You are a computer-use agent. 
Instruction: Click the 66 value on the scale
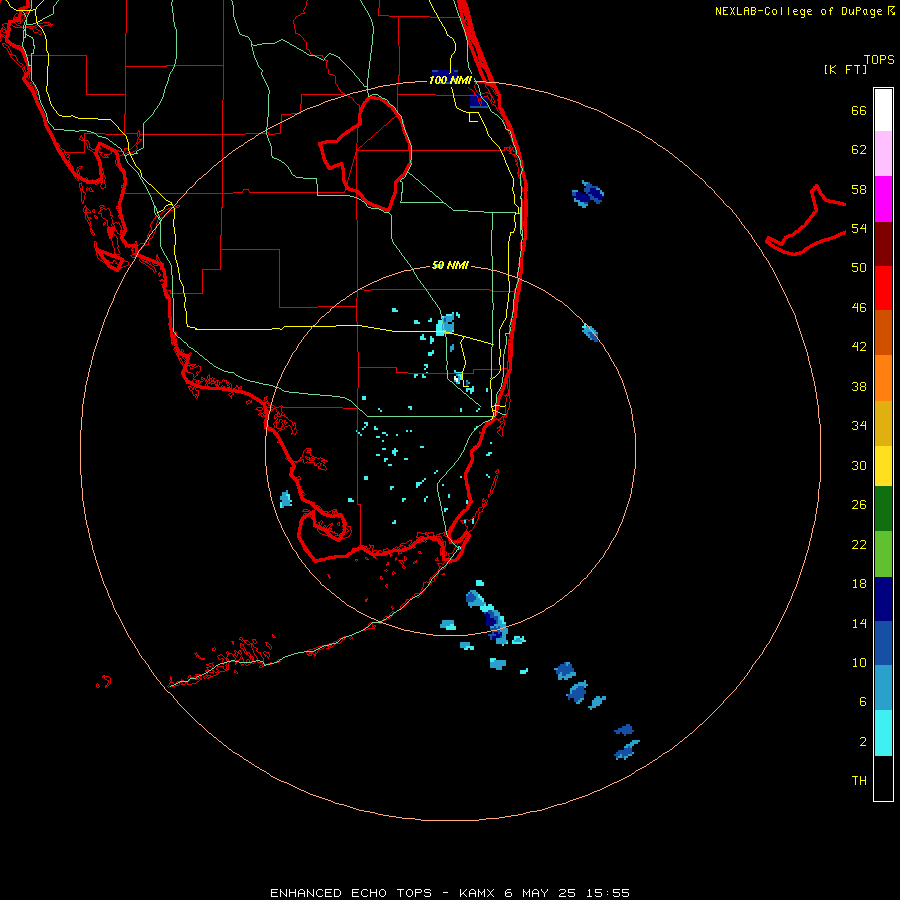point(859,111)
